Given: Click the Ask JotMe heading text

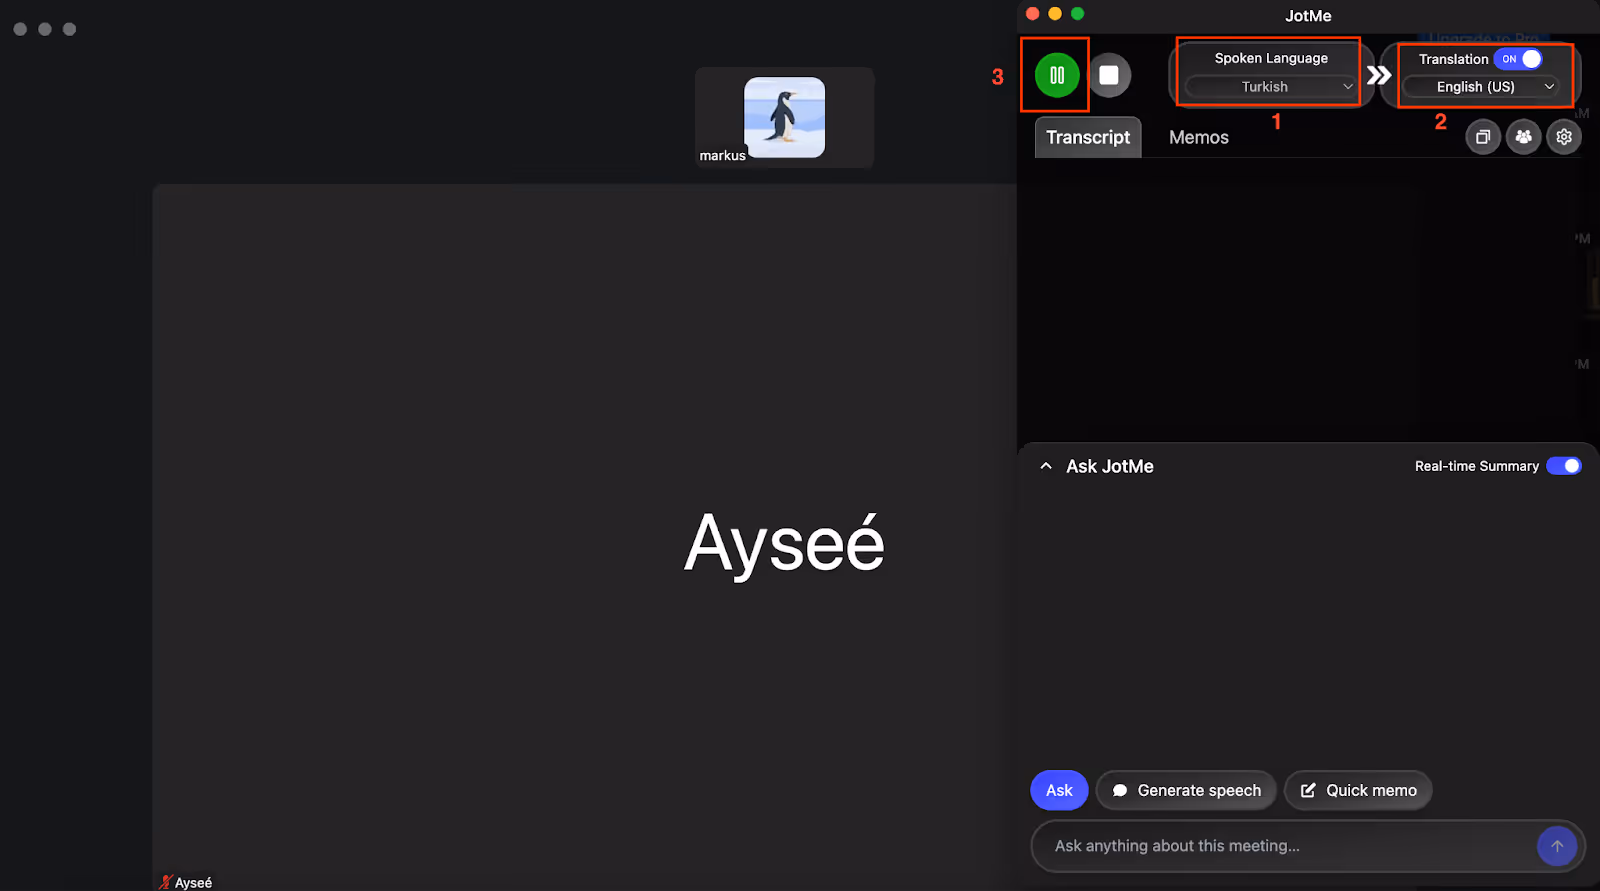Looking at the screenshot, I should tap(1110, 466).
